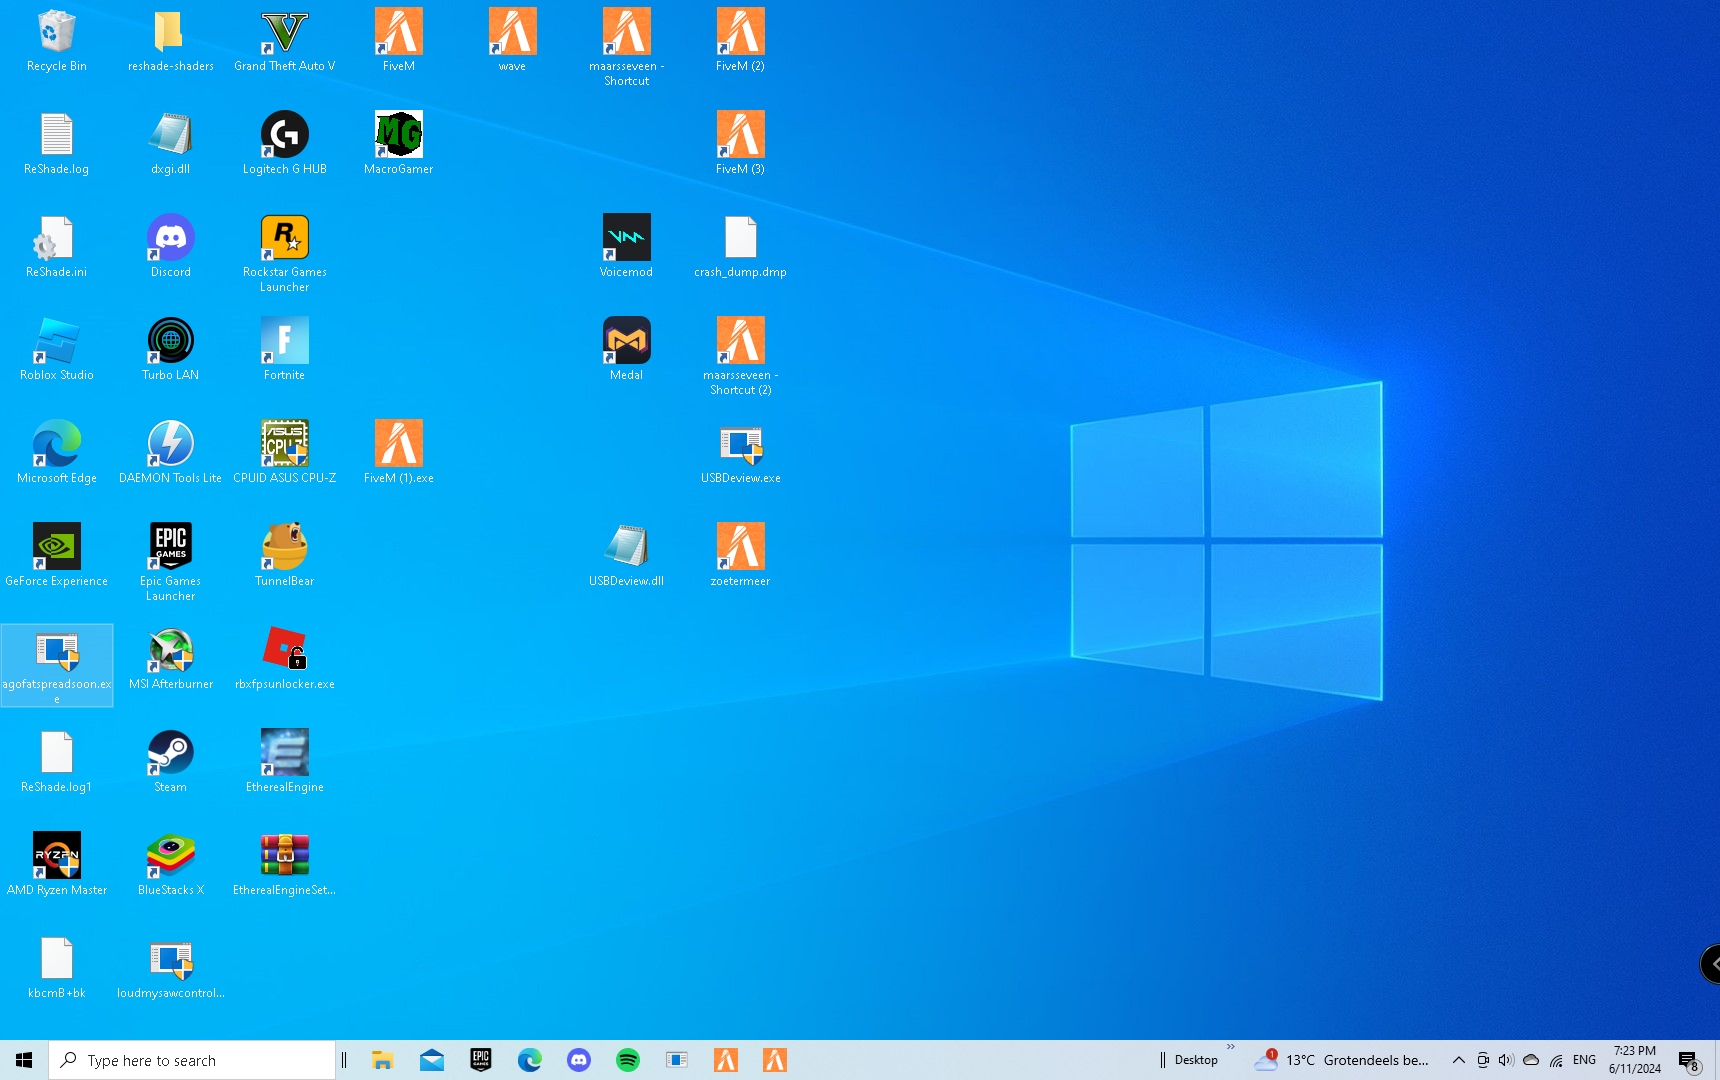Select the CPUID ASUS CPU-Z icon

[285, 452]
